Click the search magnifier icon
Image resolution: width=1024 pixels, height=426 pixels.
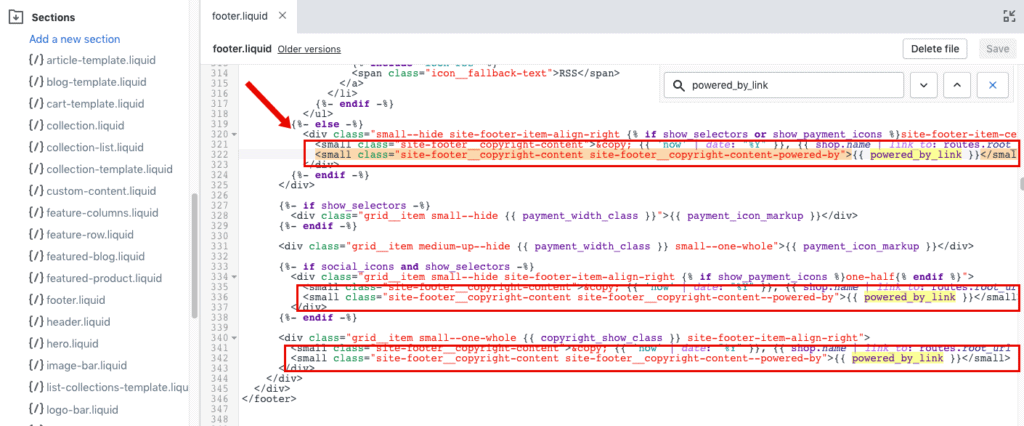[x=679, y=86]
